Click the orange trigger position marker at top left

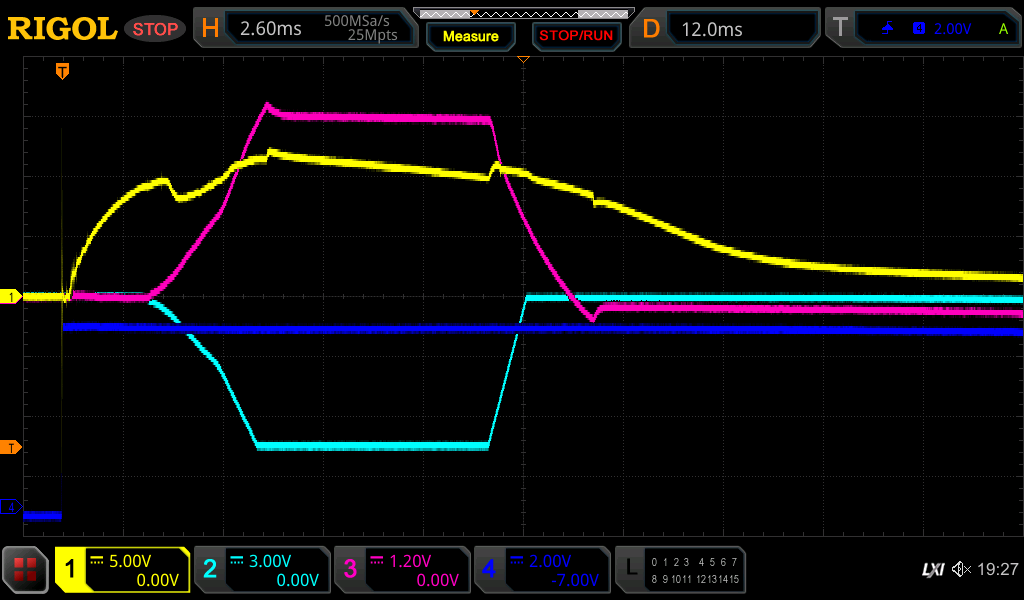coord(62,70)
